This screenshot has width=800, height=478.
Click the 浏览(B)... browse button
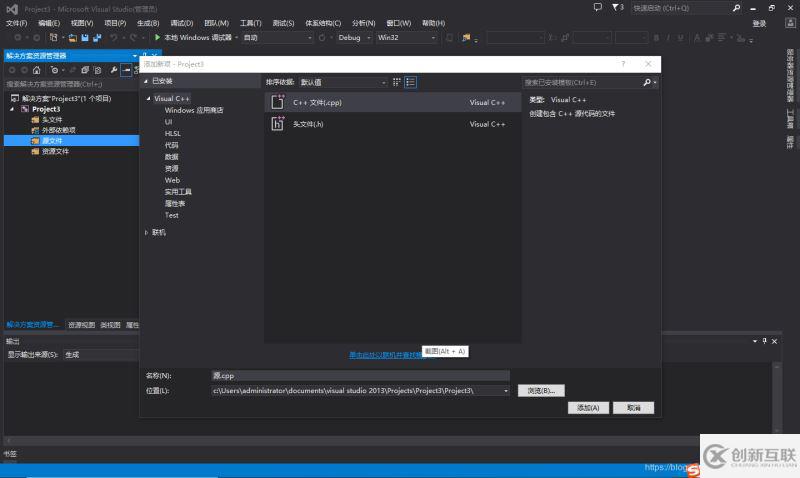541,390
